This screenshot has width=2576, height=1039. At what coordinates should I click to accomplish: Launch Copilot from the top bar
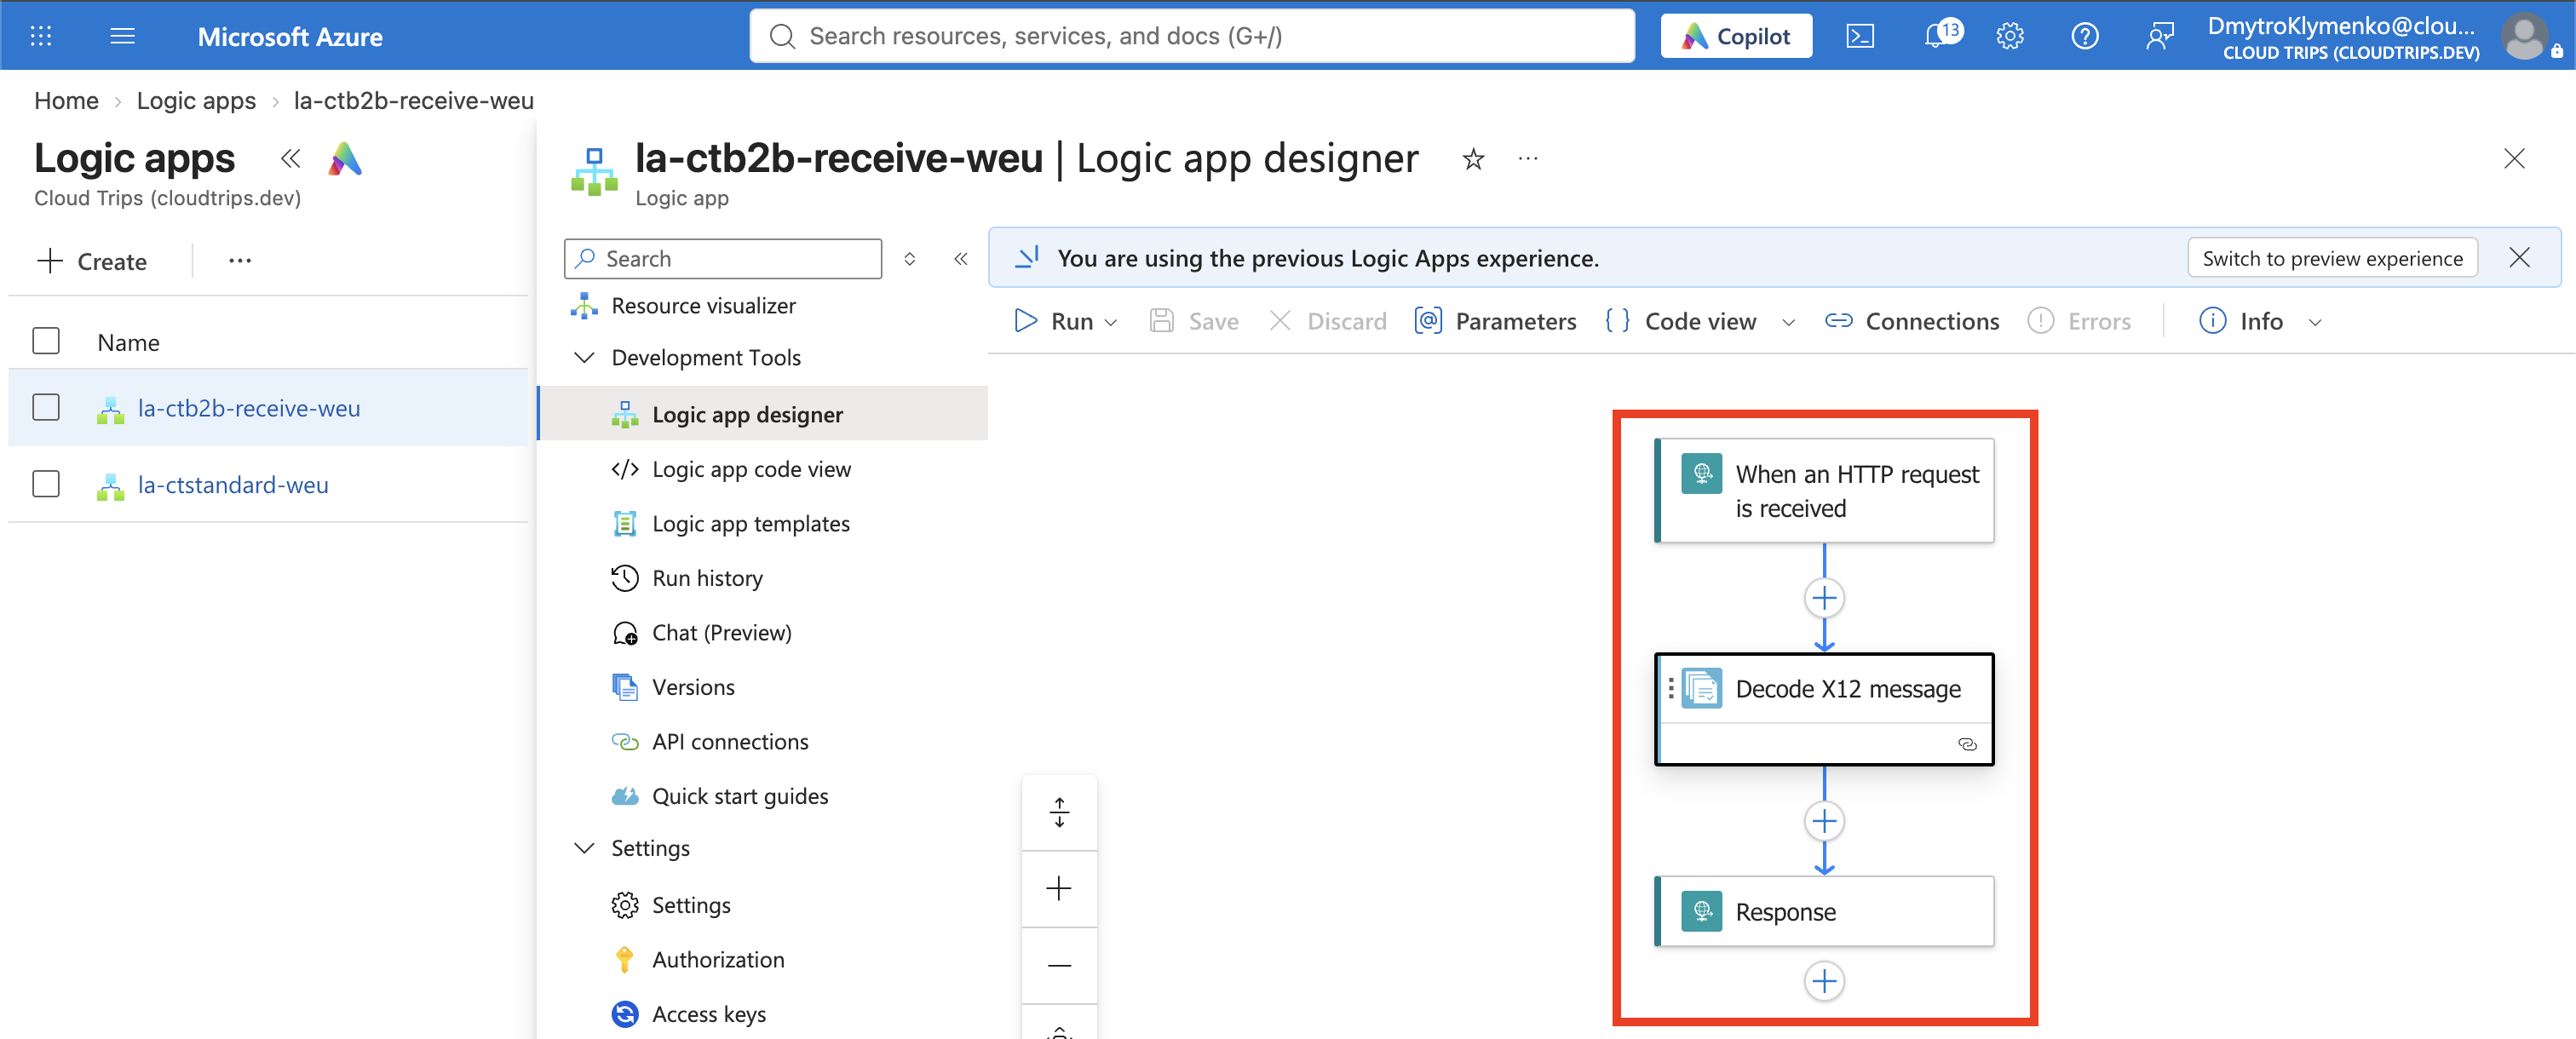[1735, 37]
